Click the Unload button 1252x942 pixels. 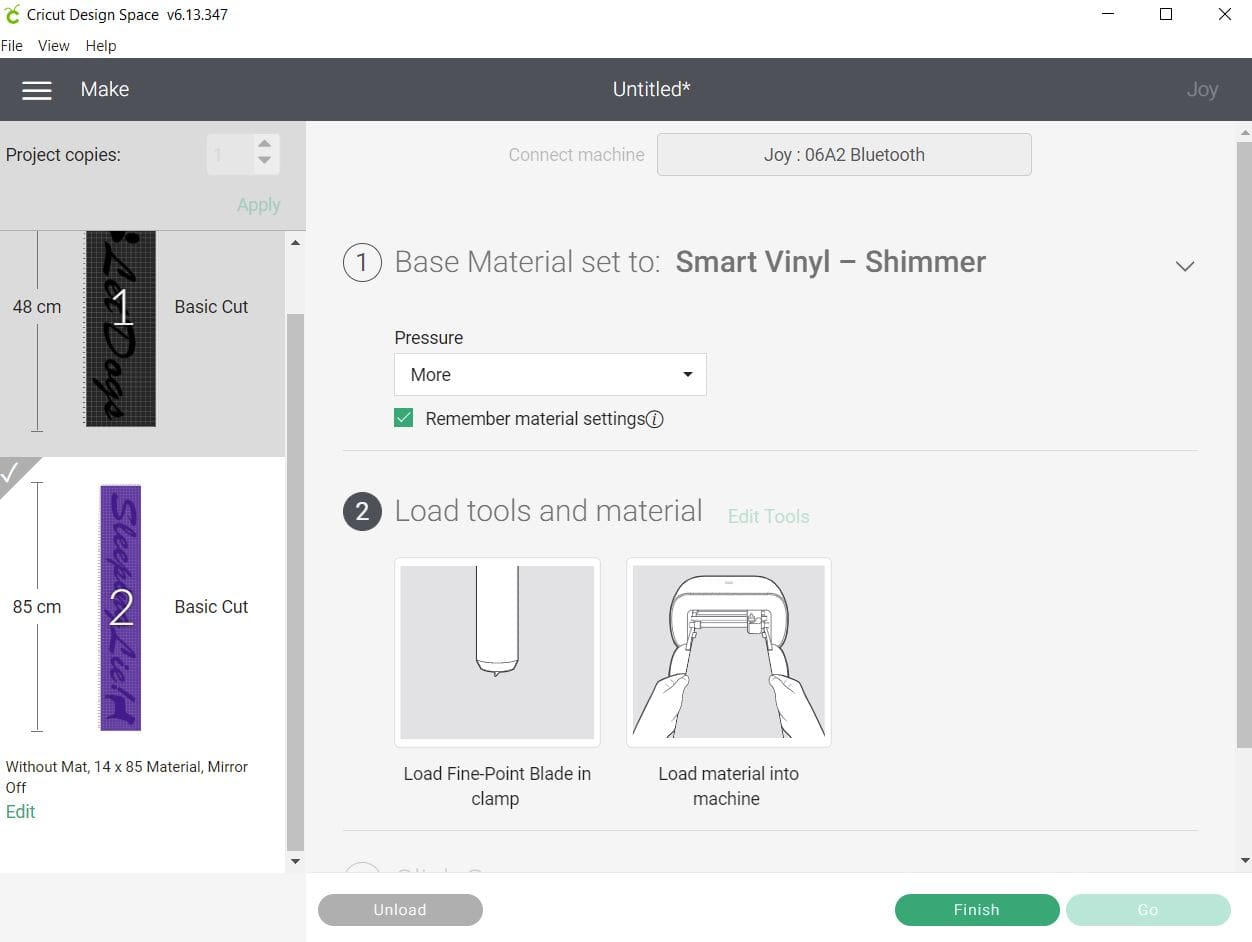tap(400, 910)
